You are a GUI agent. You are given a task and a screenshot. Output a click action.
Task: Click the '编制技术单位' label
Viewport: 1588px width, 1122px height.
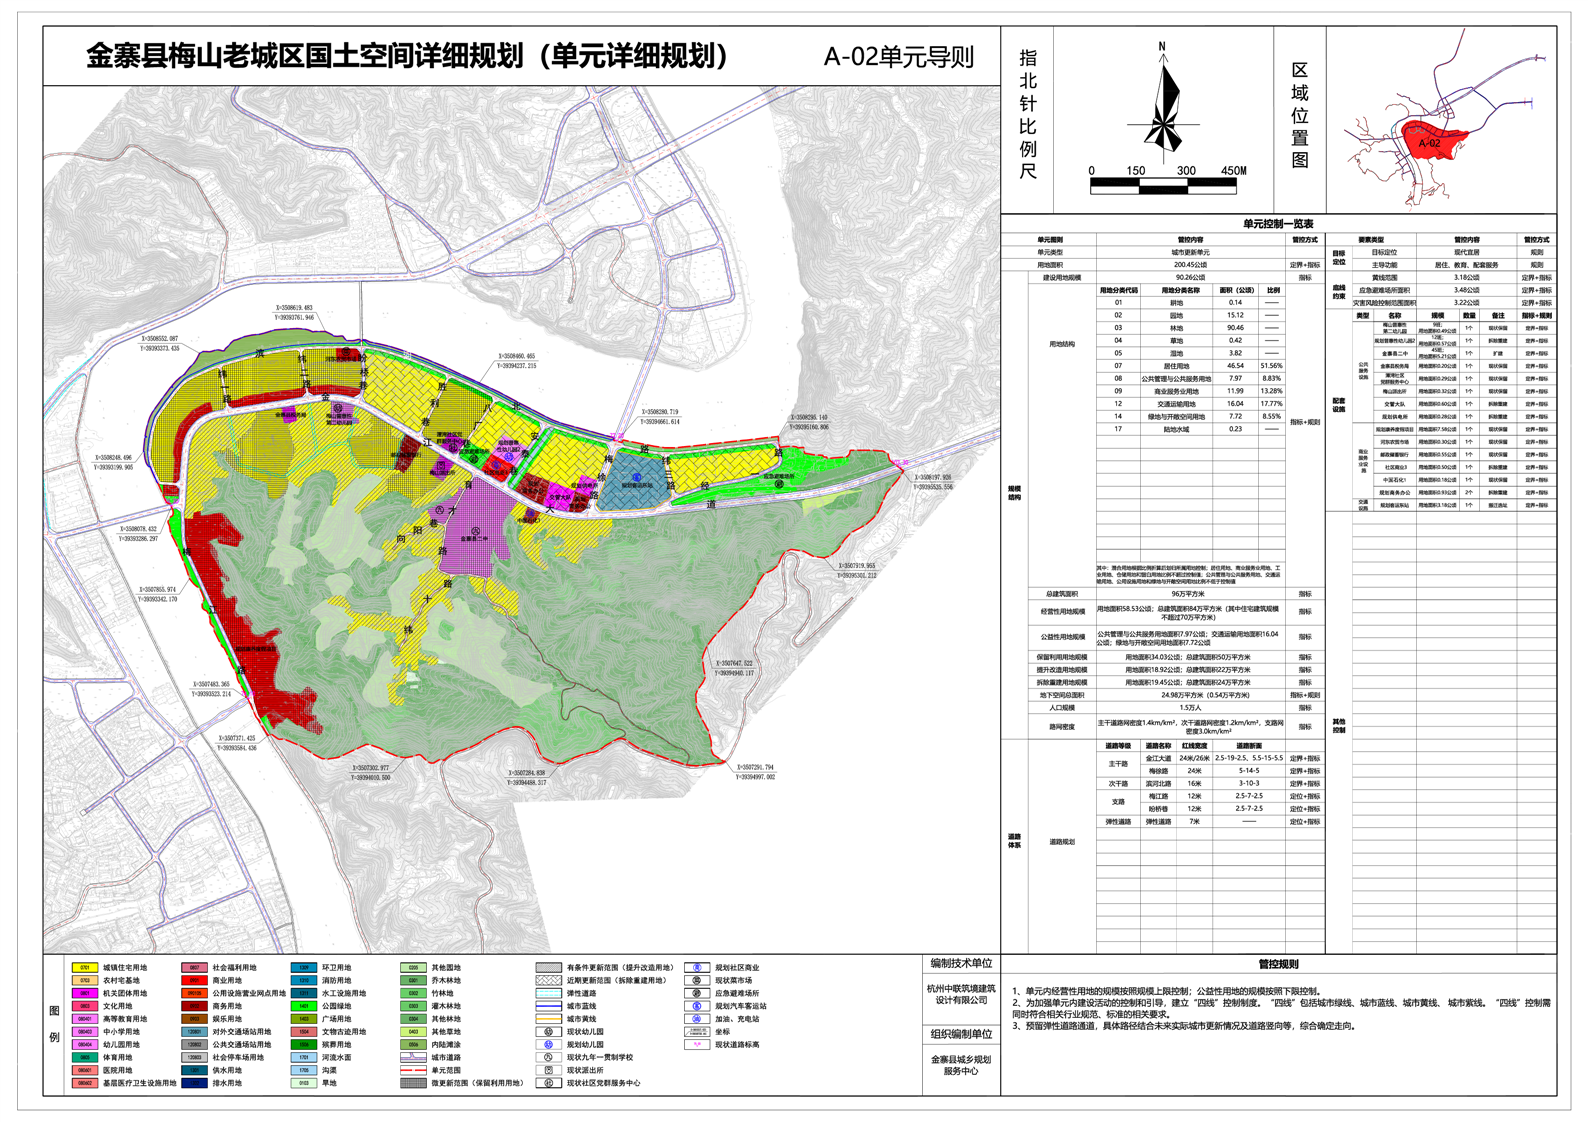[x=961, y=963]
